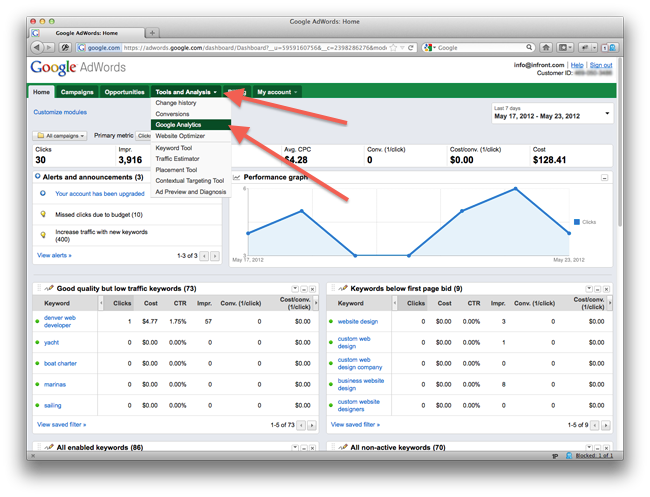Screen dimensions: 650x497
Task: Open the browser Home icon
Action: (x=546, y=48)
